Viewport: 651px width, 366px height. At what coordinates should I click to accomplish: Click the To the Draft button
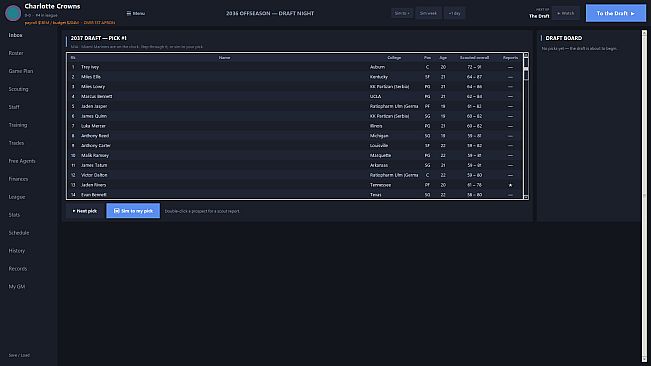[x=616, y=13]
